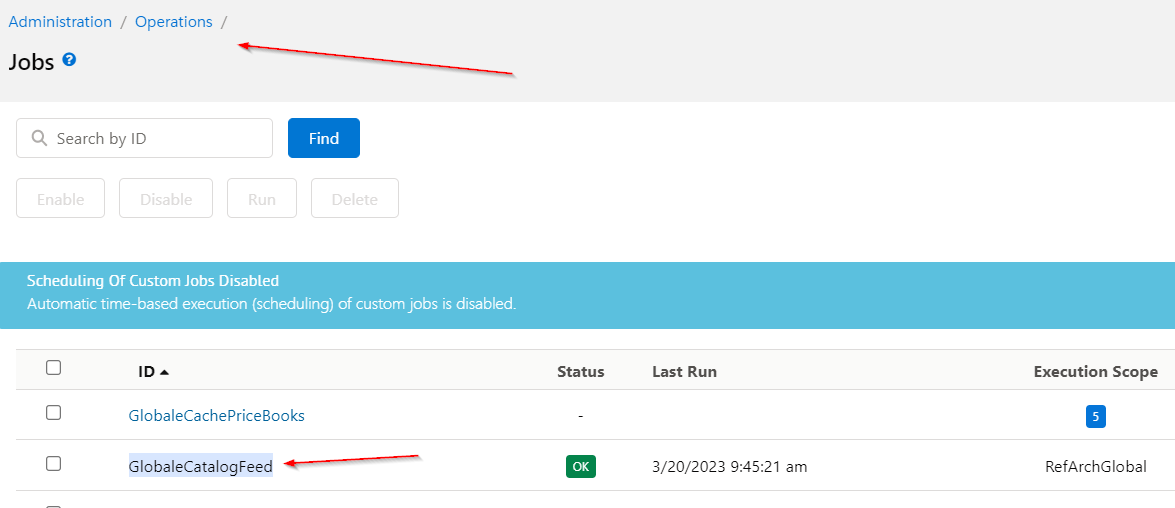Toggle the select-all jobs checkbox in header

click(x=54, y=368)
